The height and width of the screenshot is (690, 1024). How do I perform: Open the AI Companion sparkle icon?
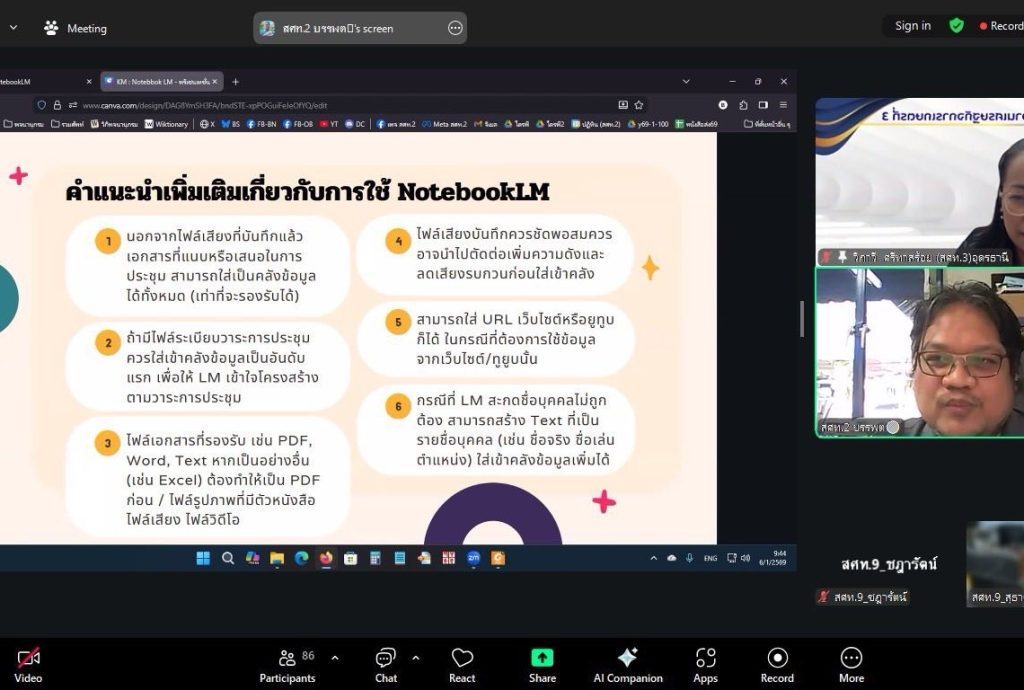pos(628,657)
